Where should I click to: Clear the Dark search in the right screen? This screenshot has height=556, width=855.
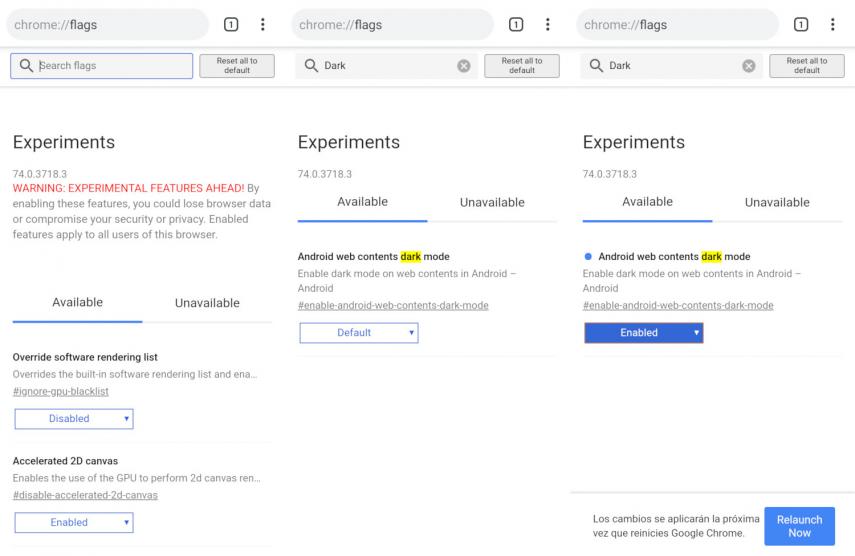(749, 66)
